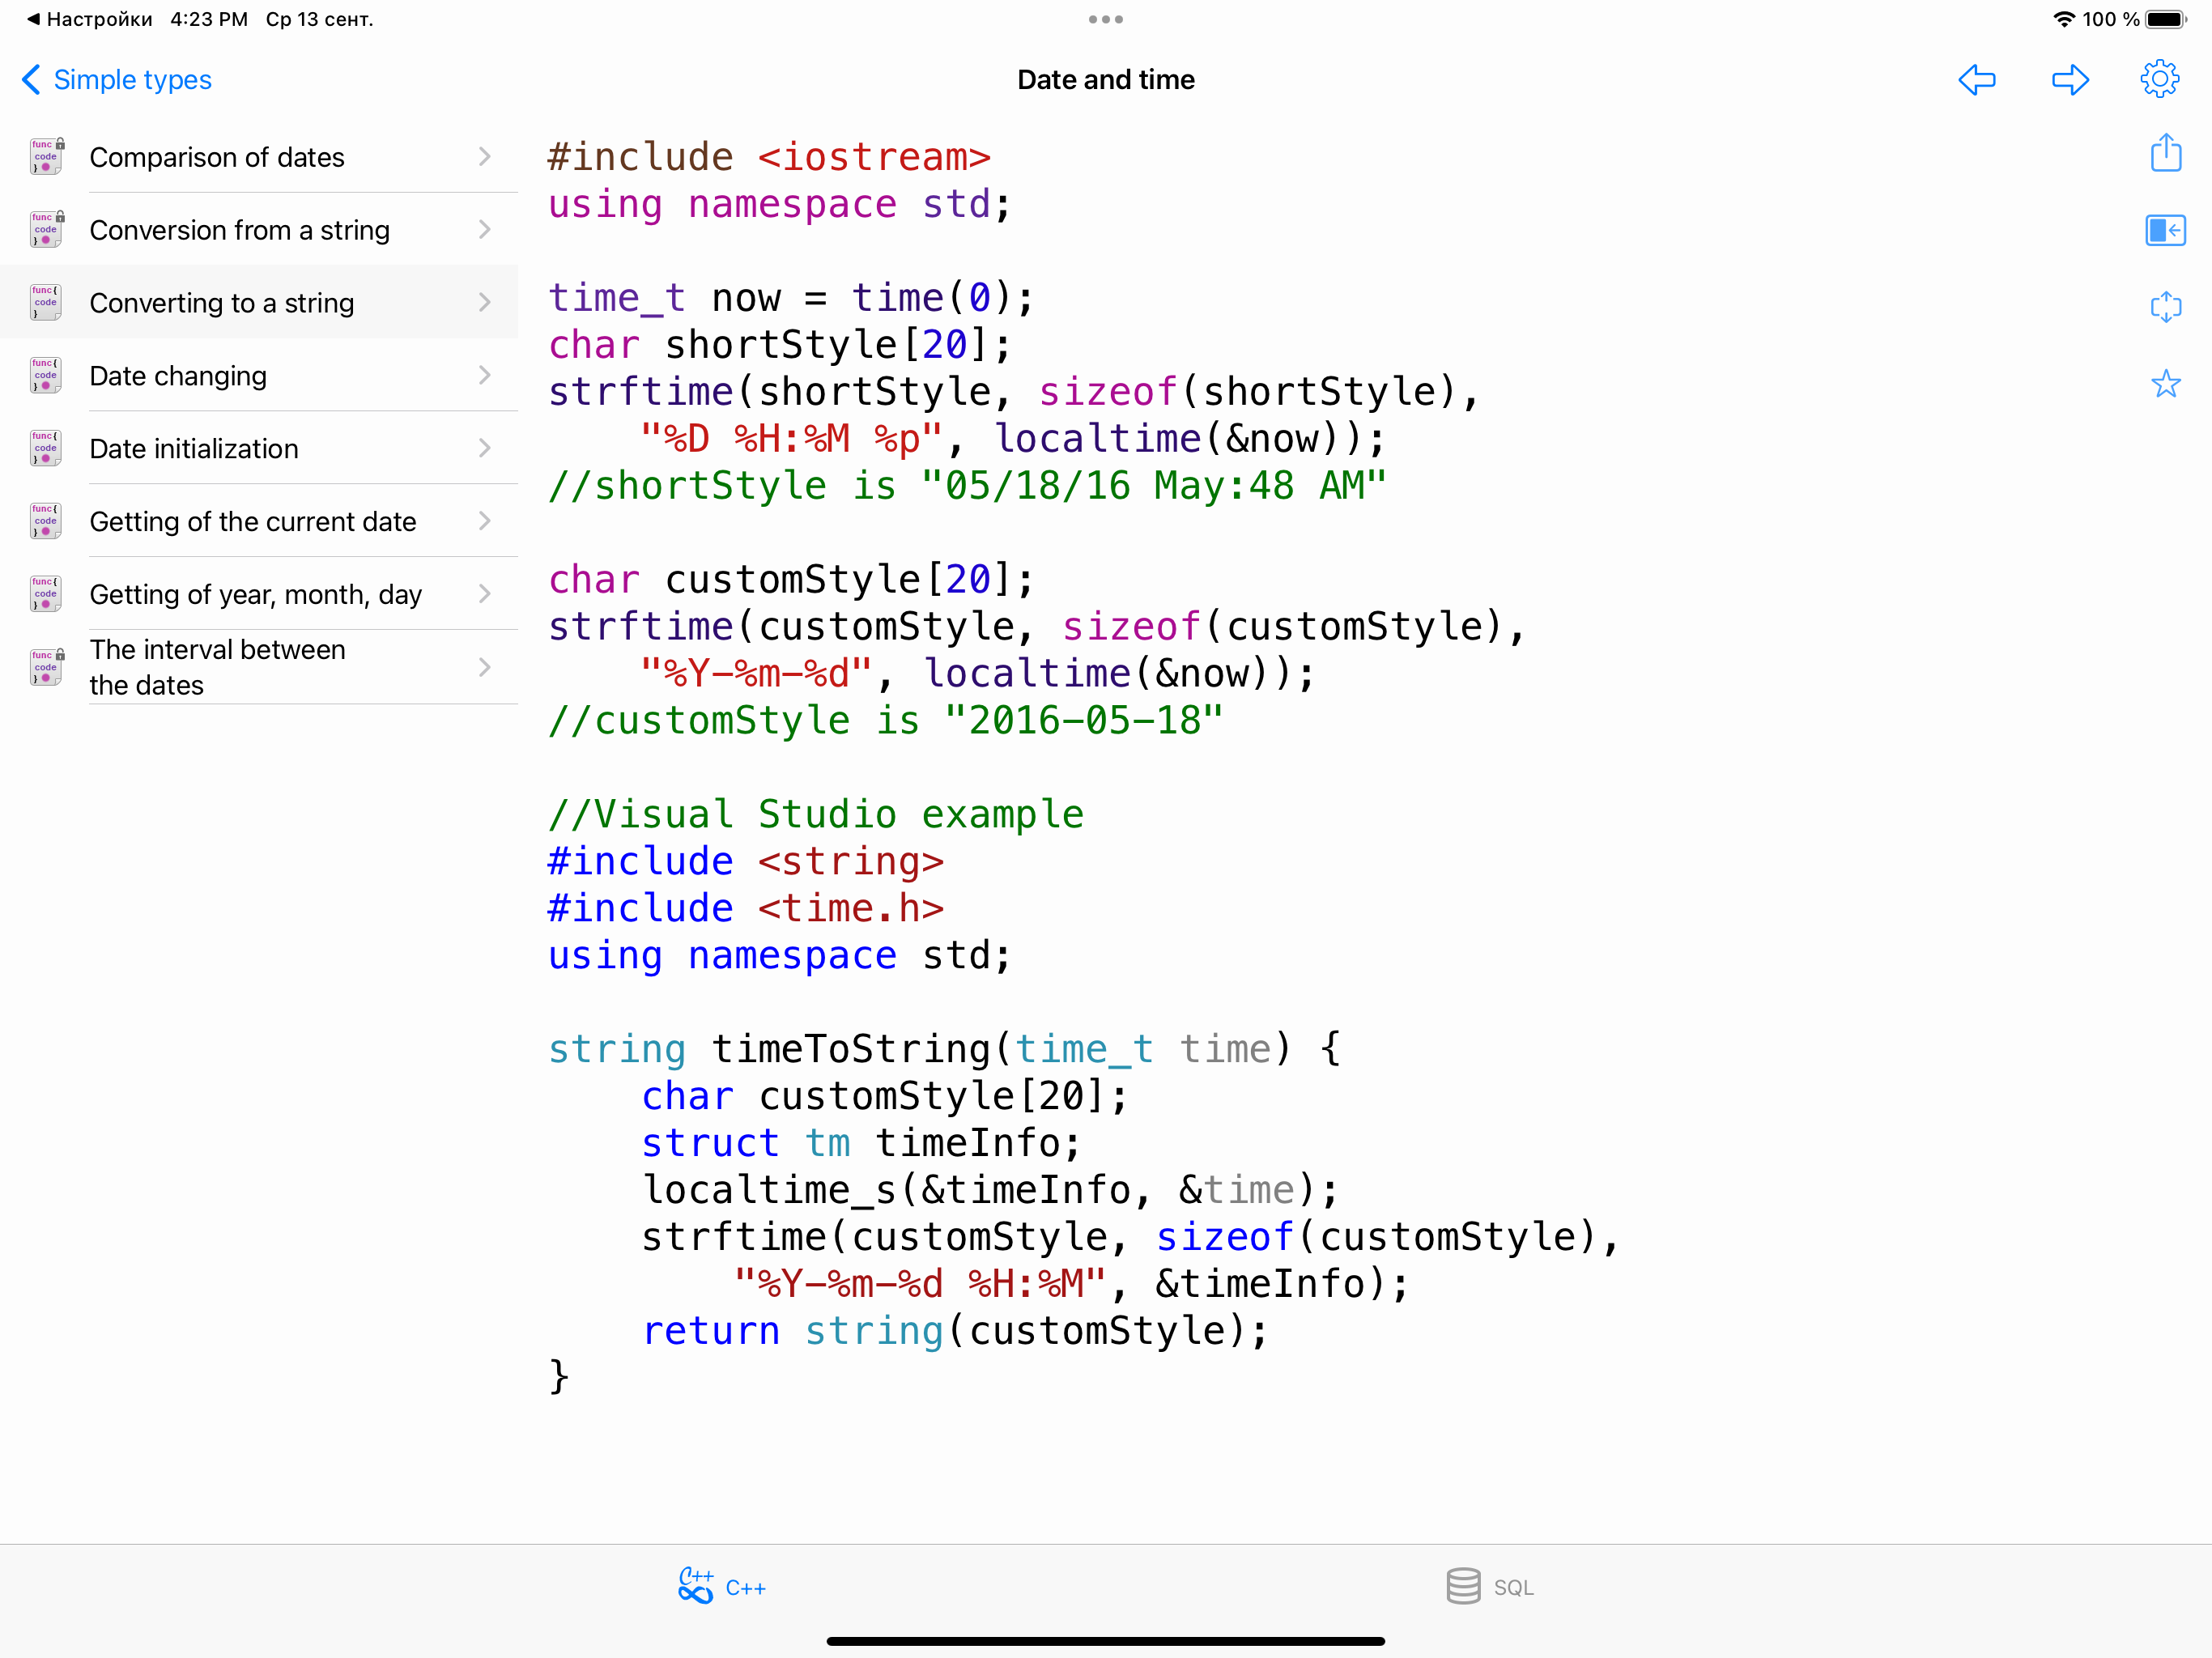This screenshot has width=2212, height=1658.
Task: Tap the share icon
Action: click(2166, 153)
